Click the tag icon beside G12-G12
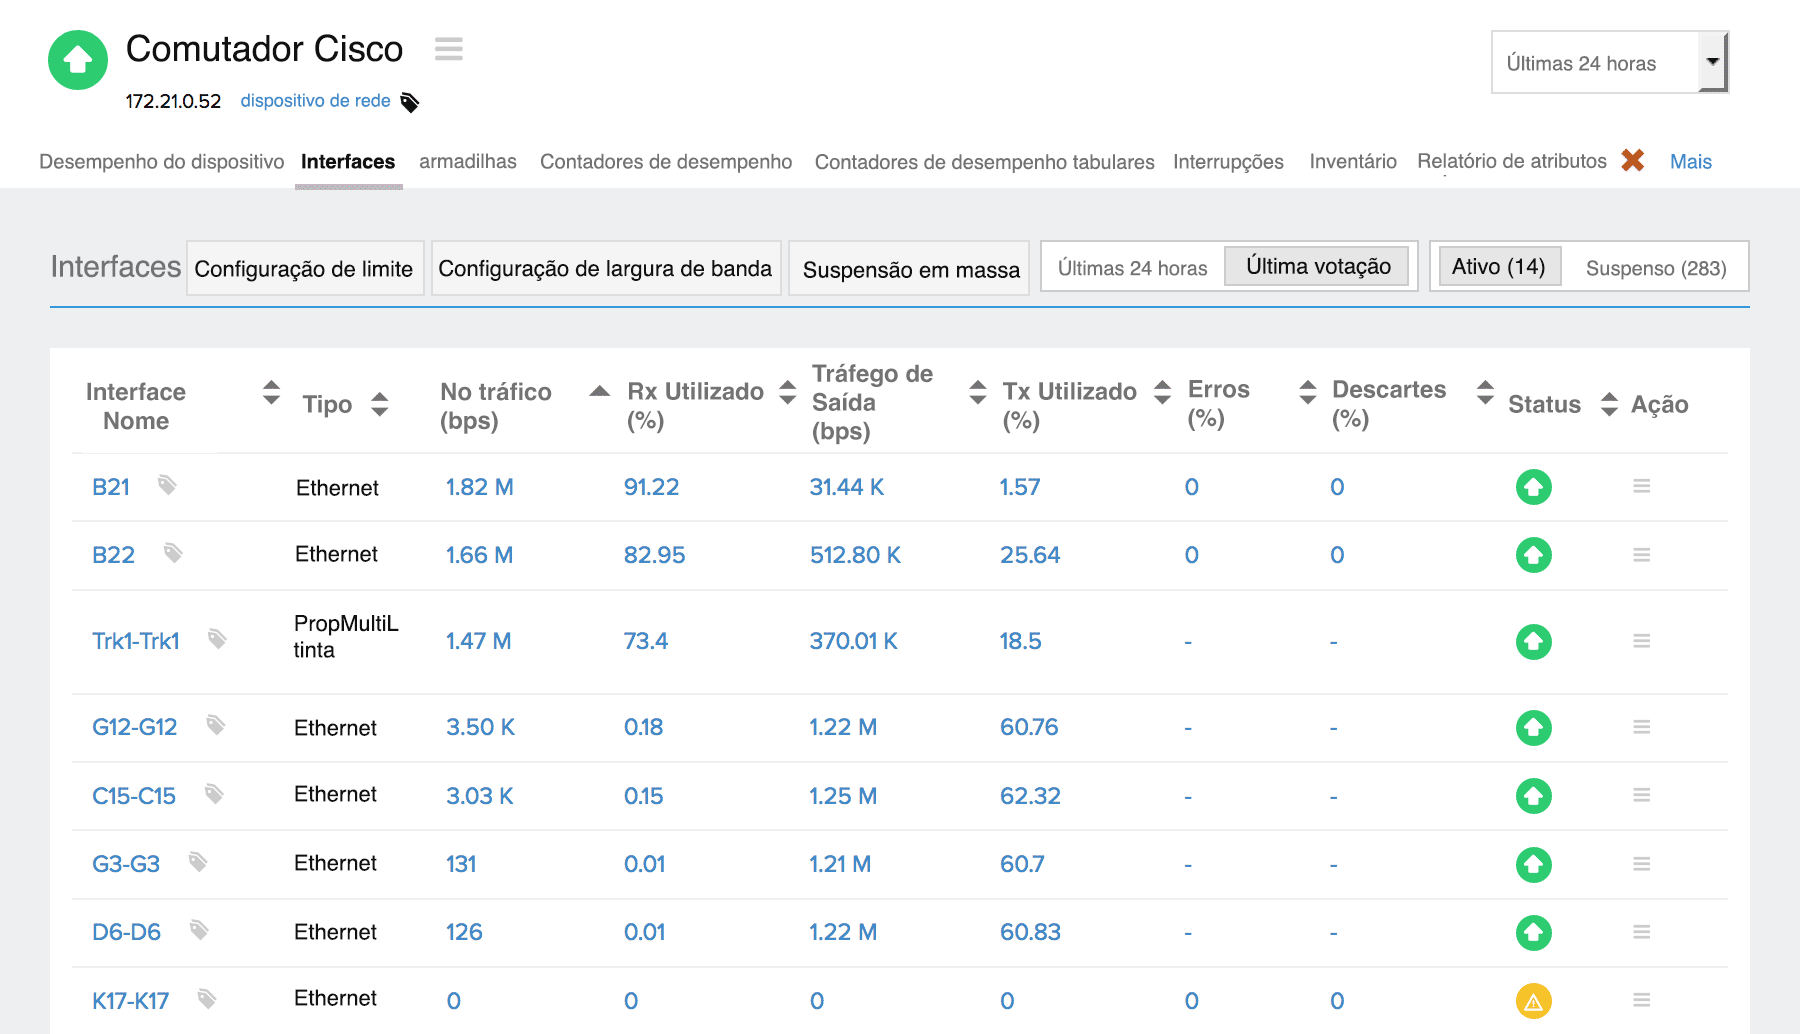 click(215, 725)
